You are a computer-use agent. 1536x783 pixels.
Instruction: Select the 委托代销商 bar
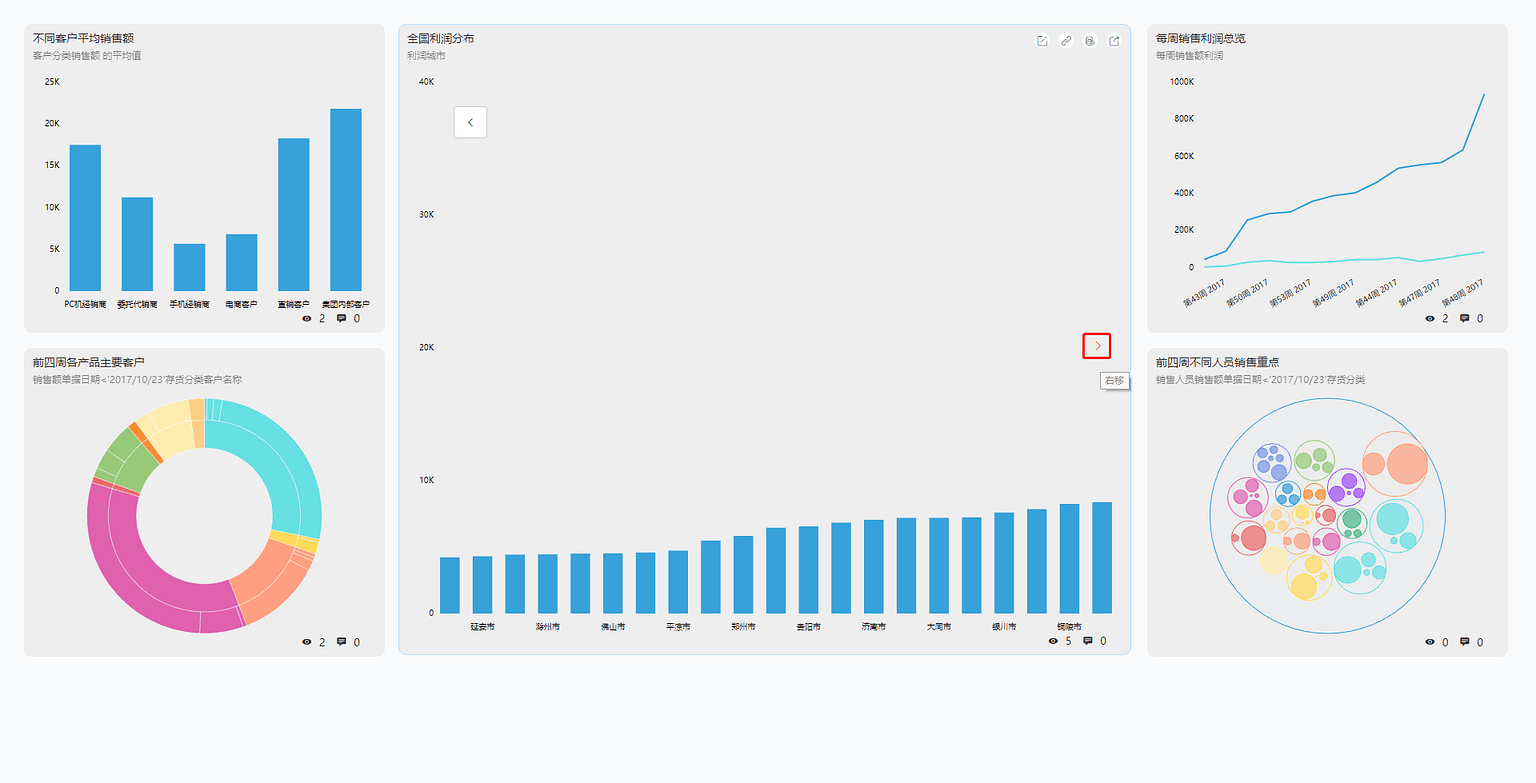tap(137, 244)
